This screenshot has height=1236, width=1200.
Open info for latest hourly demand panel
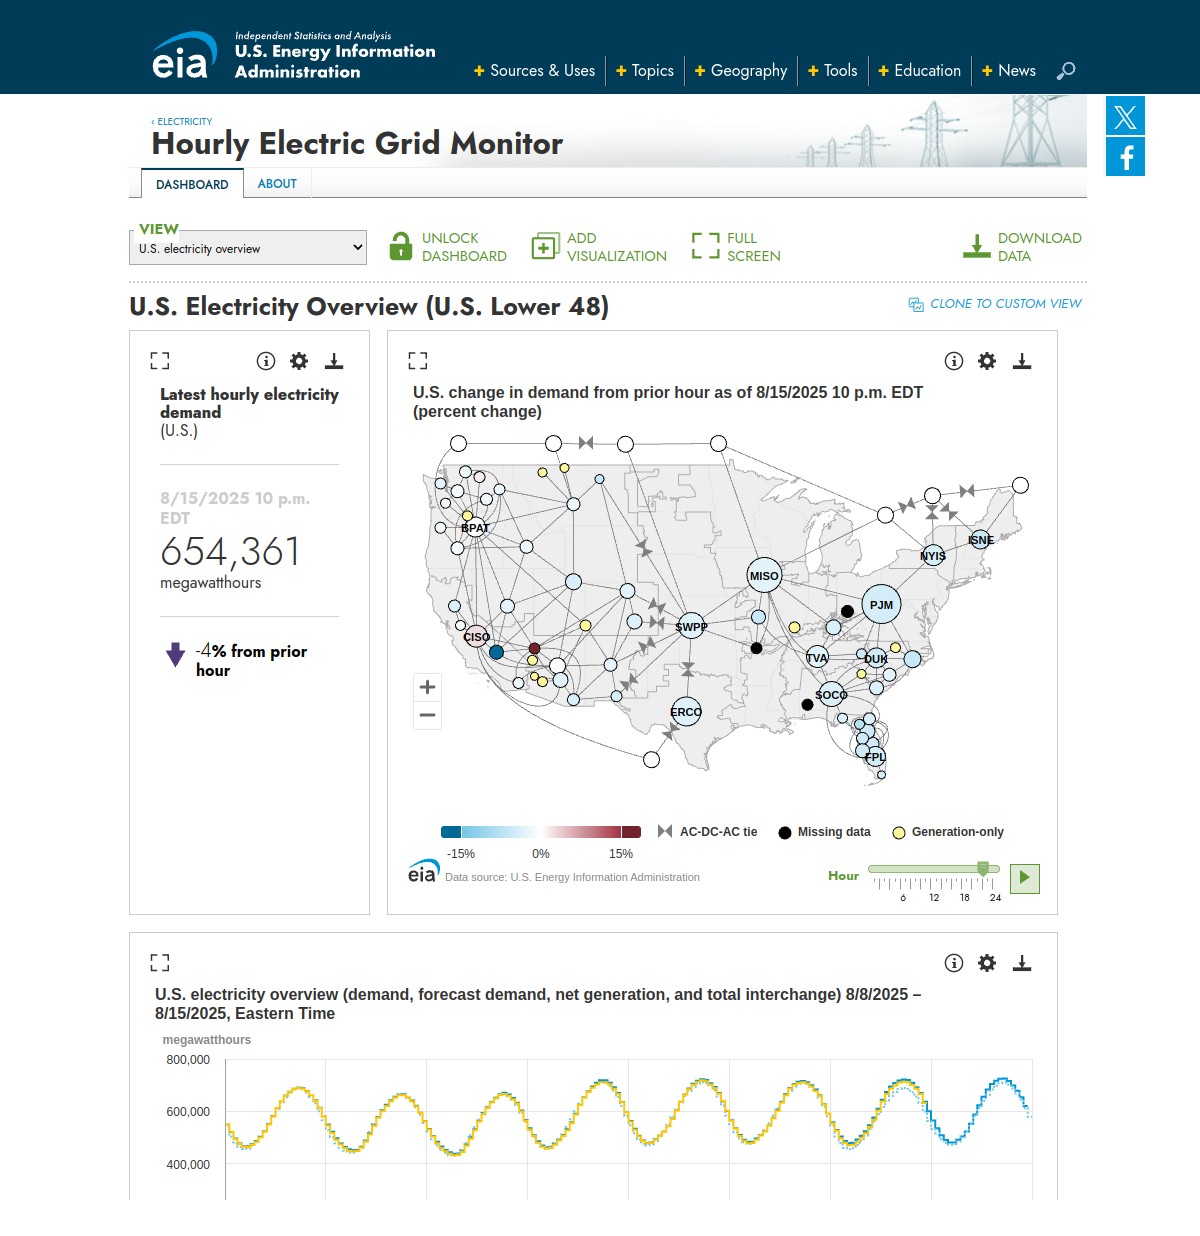pyautogui.click(x=266, y=361)
